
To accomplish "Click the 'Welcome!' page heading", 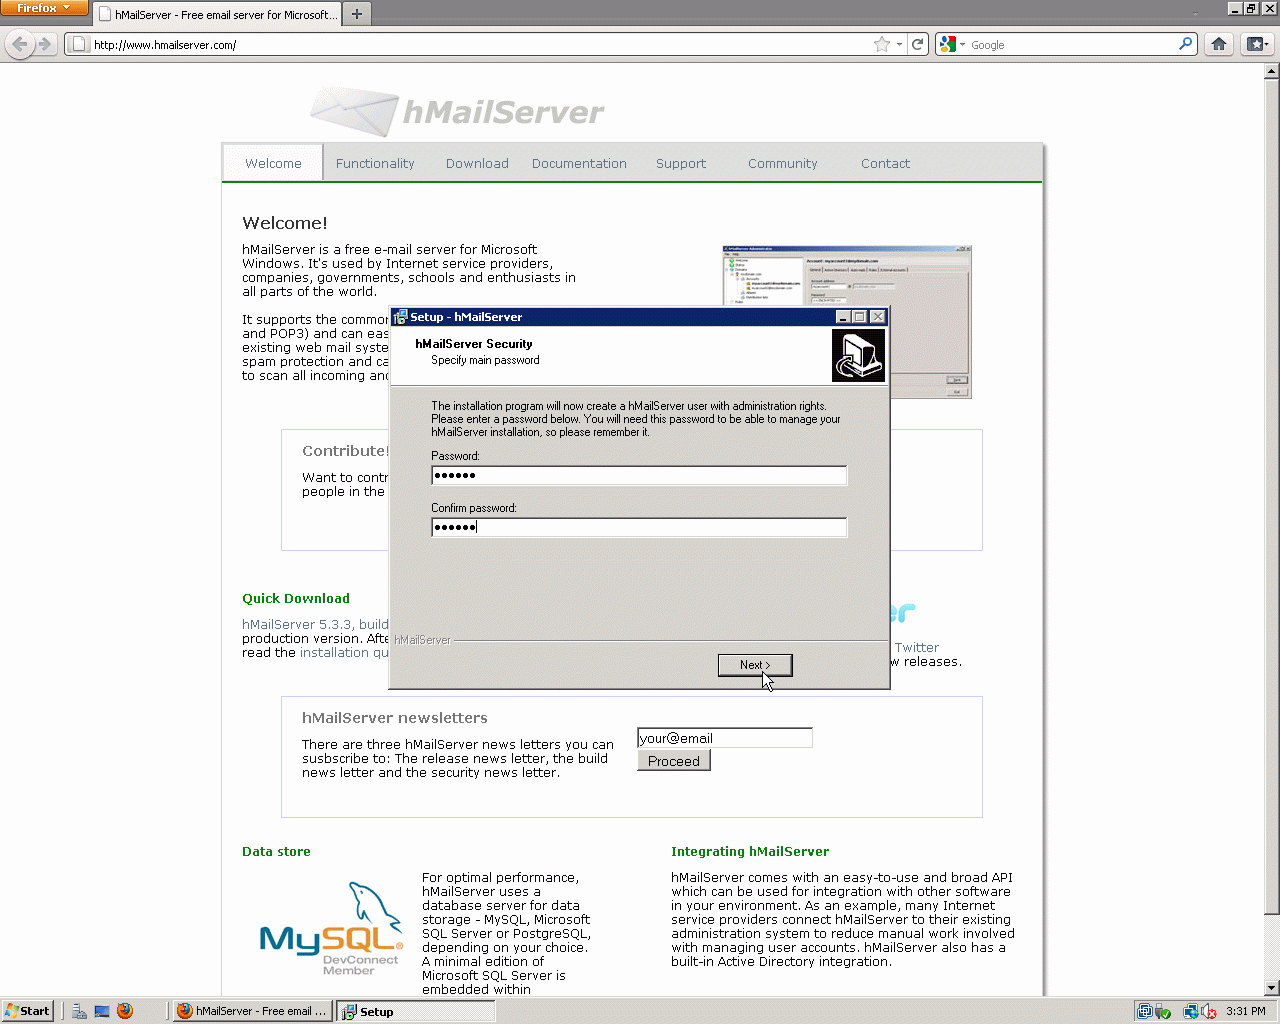I will (x=285, y=223).
